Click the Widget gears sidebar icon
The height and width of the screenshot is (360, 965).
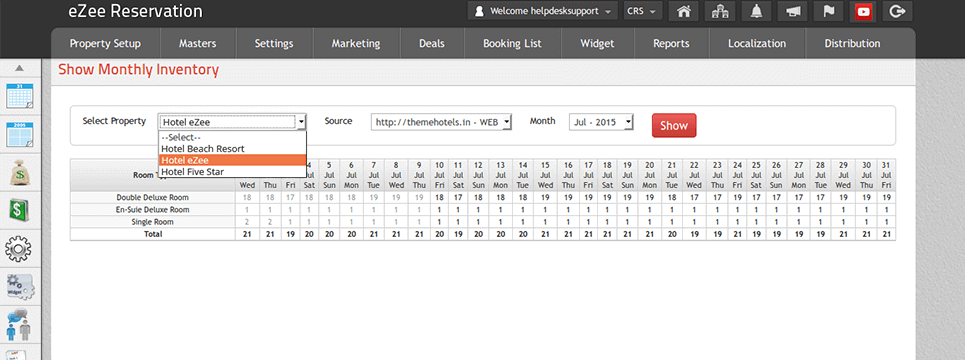point(20,287)
